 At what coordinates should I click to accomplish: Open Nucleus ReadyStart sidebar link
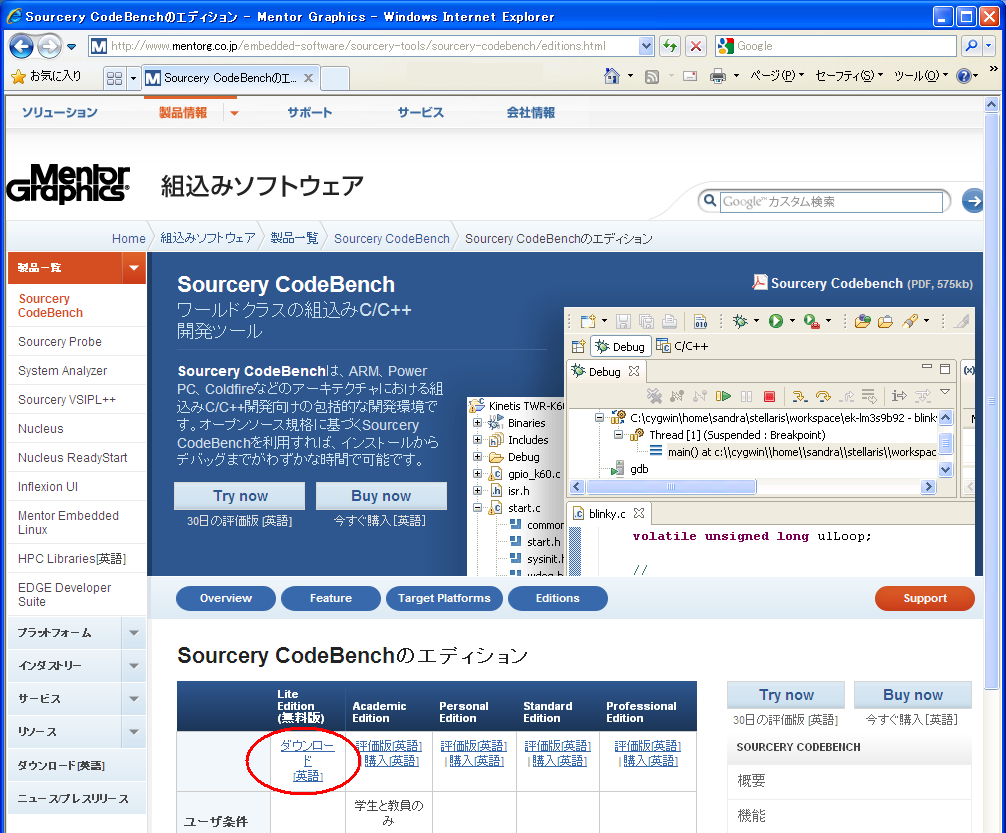click(x=72, y=458)
